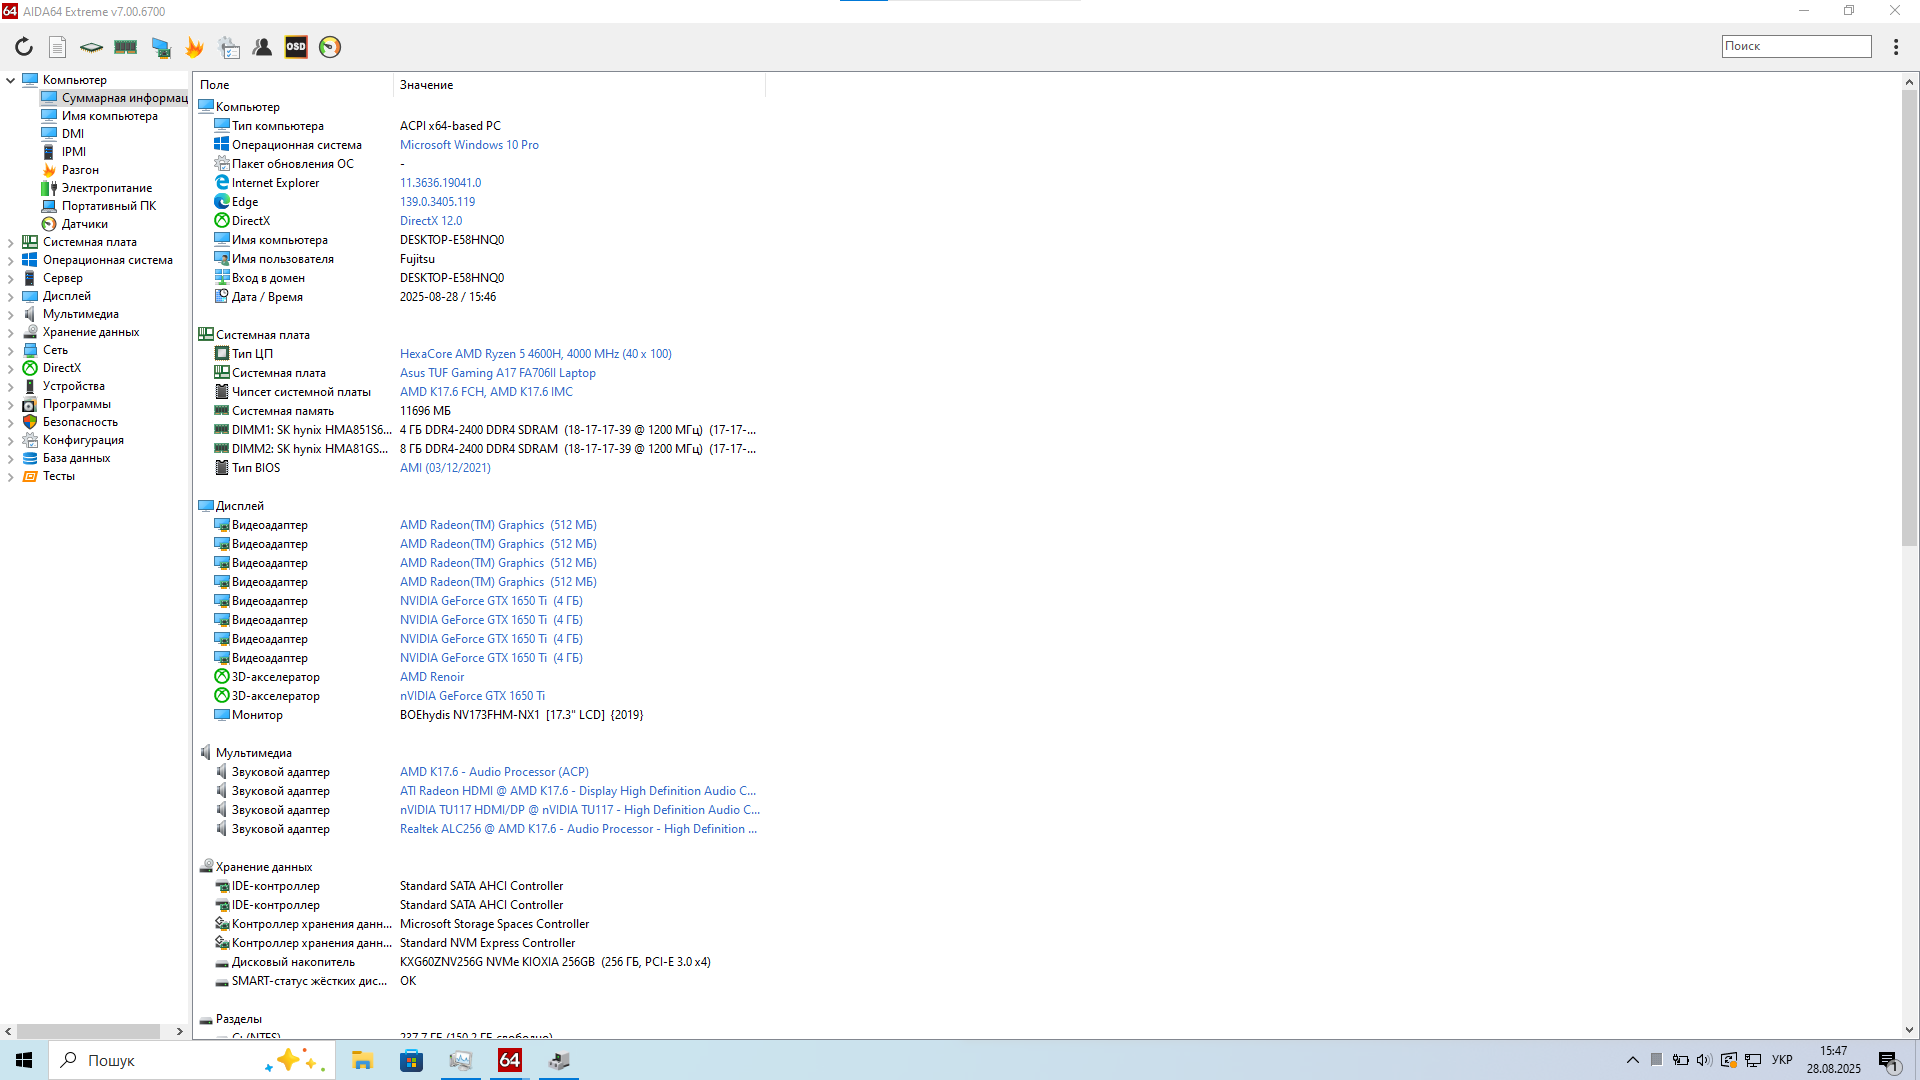The width and height of the screenshot is (1920, 1080).
Task: Click the CPU chip toolbar icon
Action: coord(91,47)
